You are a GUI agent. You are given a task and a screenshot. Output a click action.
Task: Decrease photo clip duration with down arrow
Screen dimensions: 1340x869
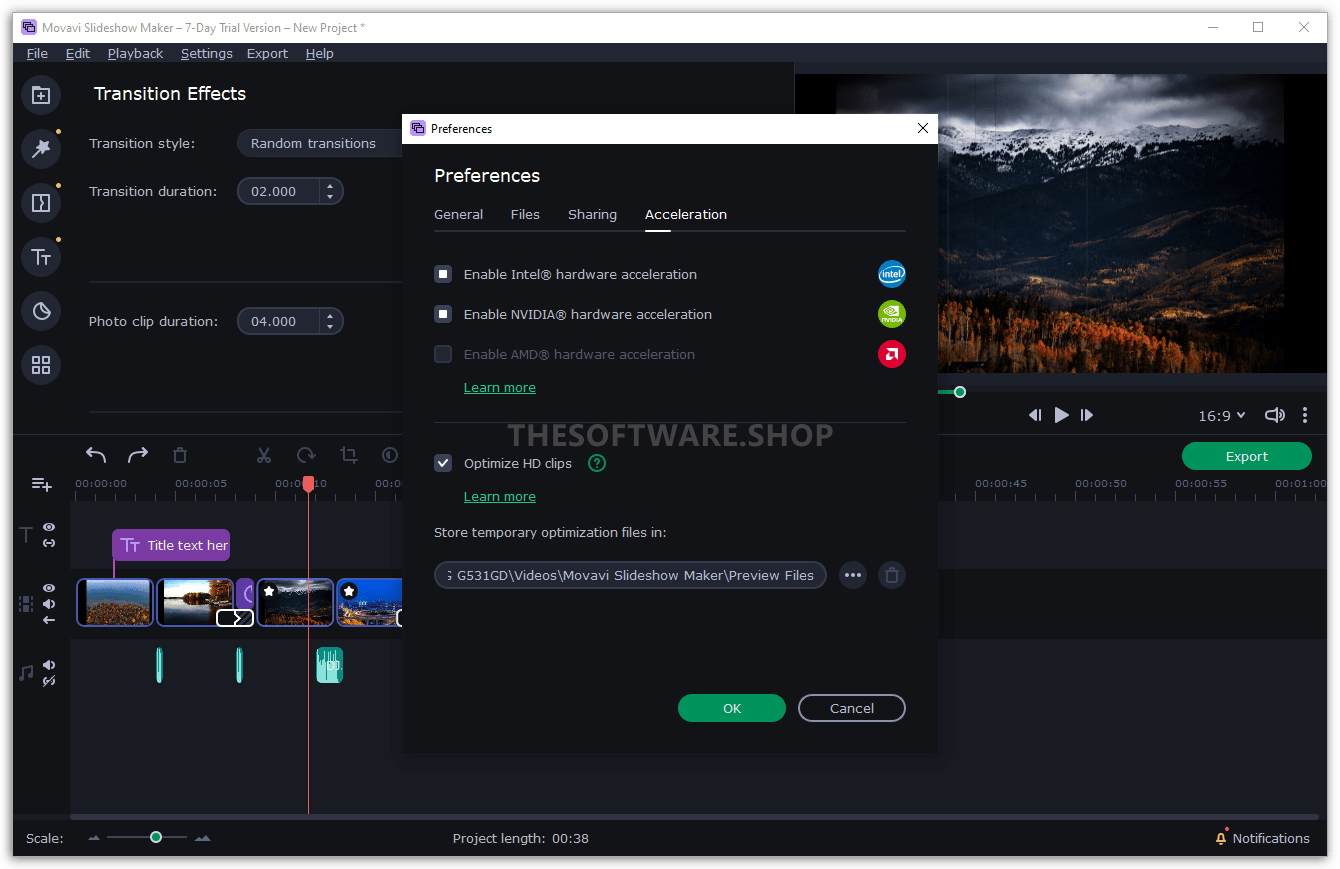tap(330, 327)
